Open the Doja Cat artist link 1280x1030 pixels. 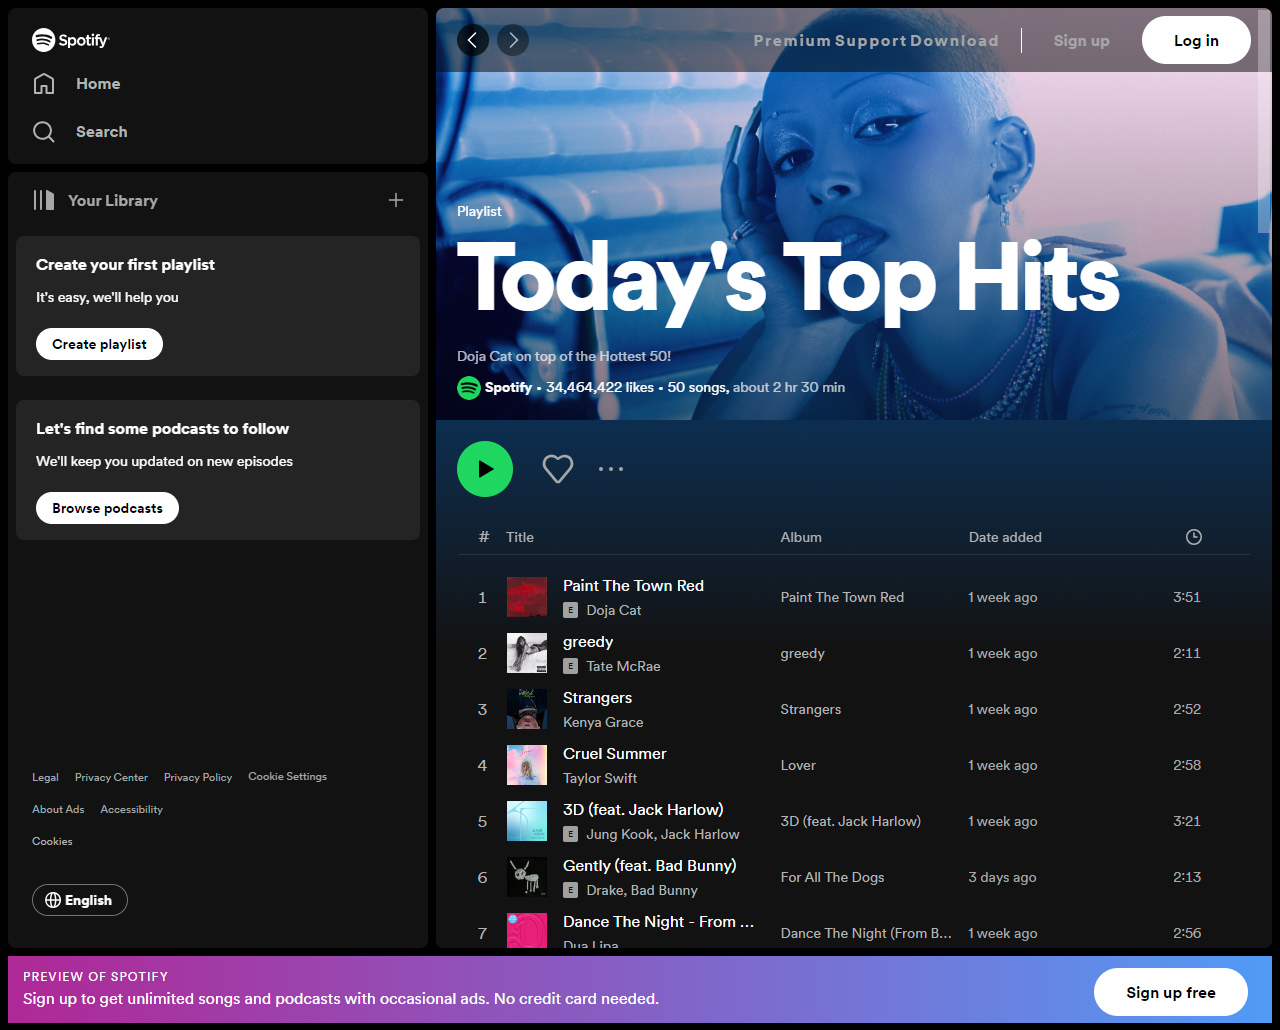click(614, 610)
